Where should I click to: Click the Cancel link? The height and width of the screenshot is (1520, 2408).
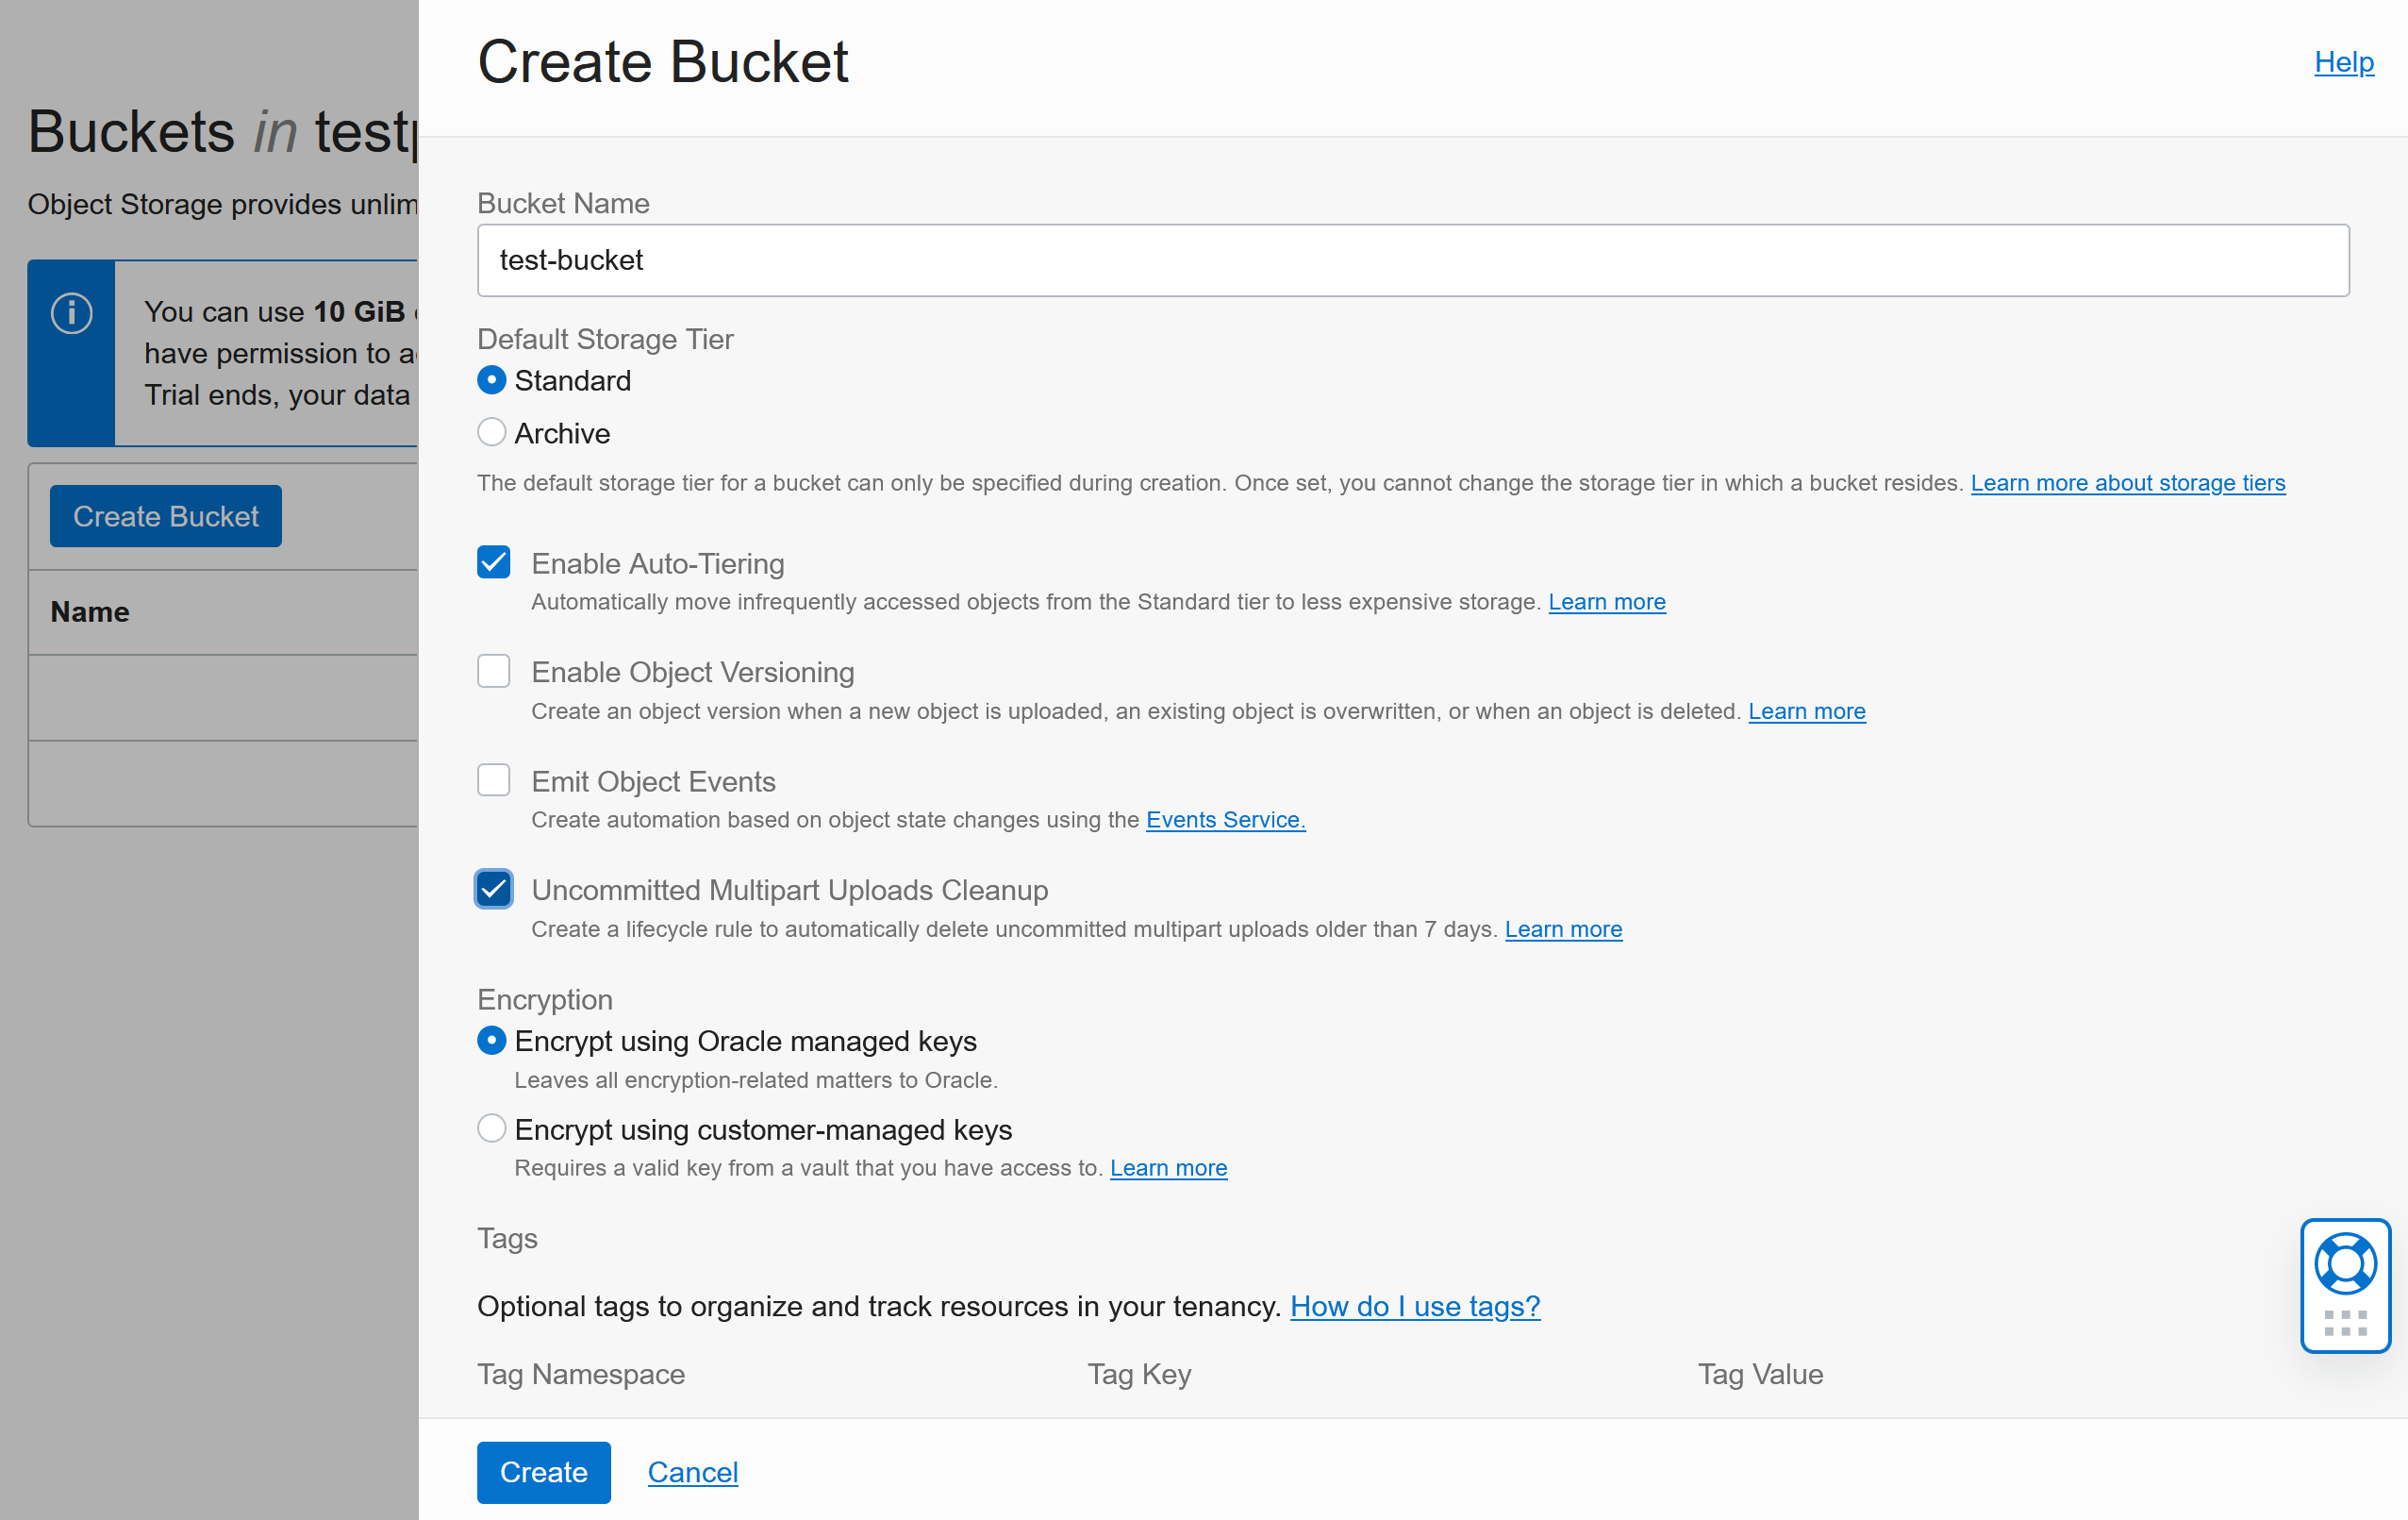[693, 1472]
